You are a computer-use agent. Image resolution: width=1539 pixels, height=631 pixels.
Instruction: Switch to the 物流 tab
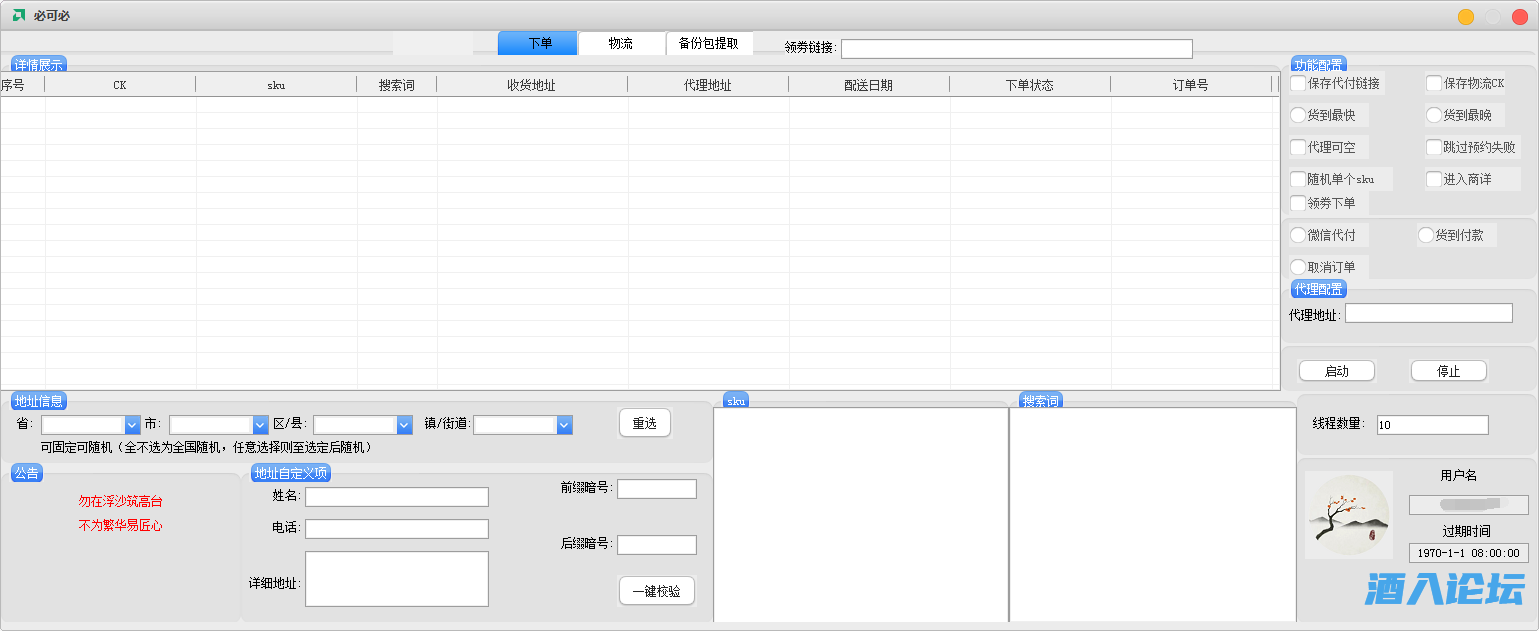pos(621,44)
